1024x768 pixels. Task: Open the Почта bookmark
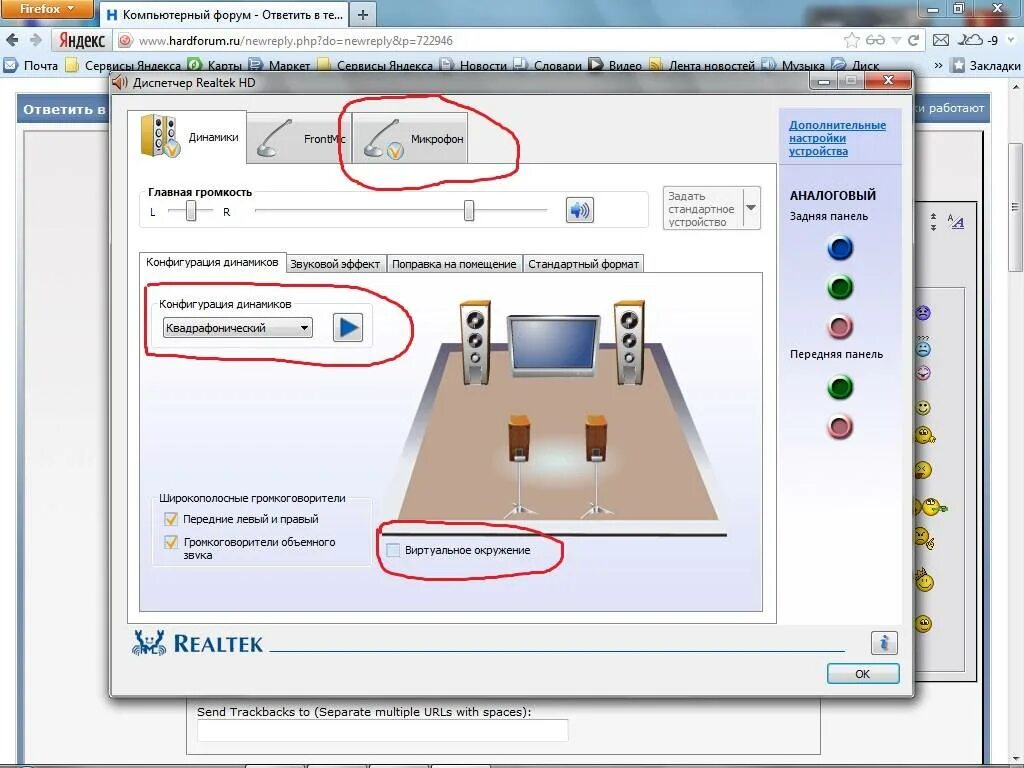point(31,65)
